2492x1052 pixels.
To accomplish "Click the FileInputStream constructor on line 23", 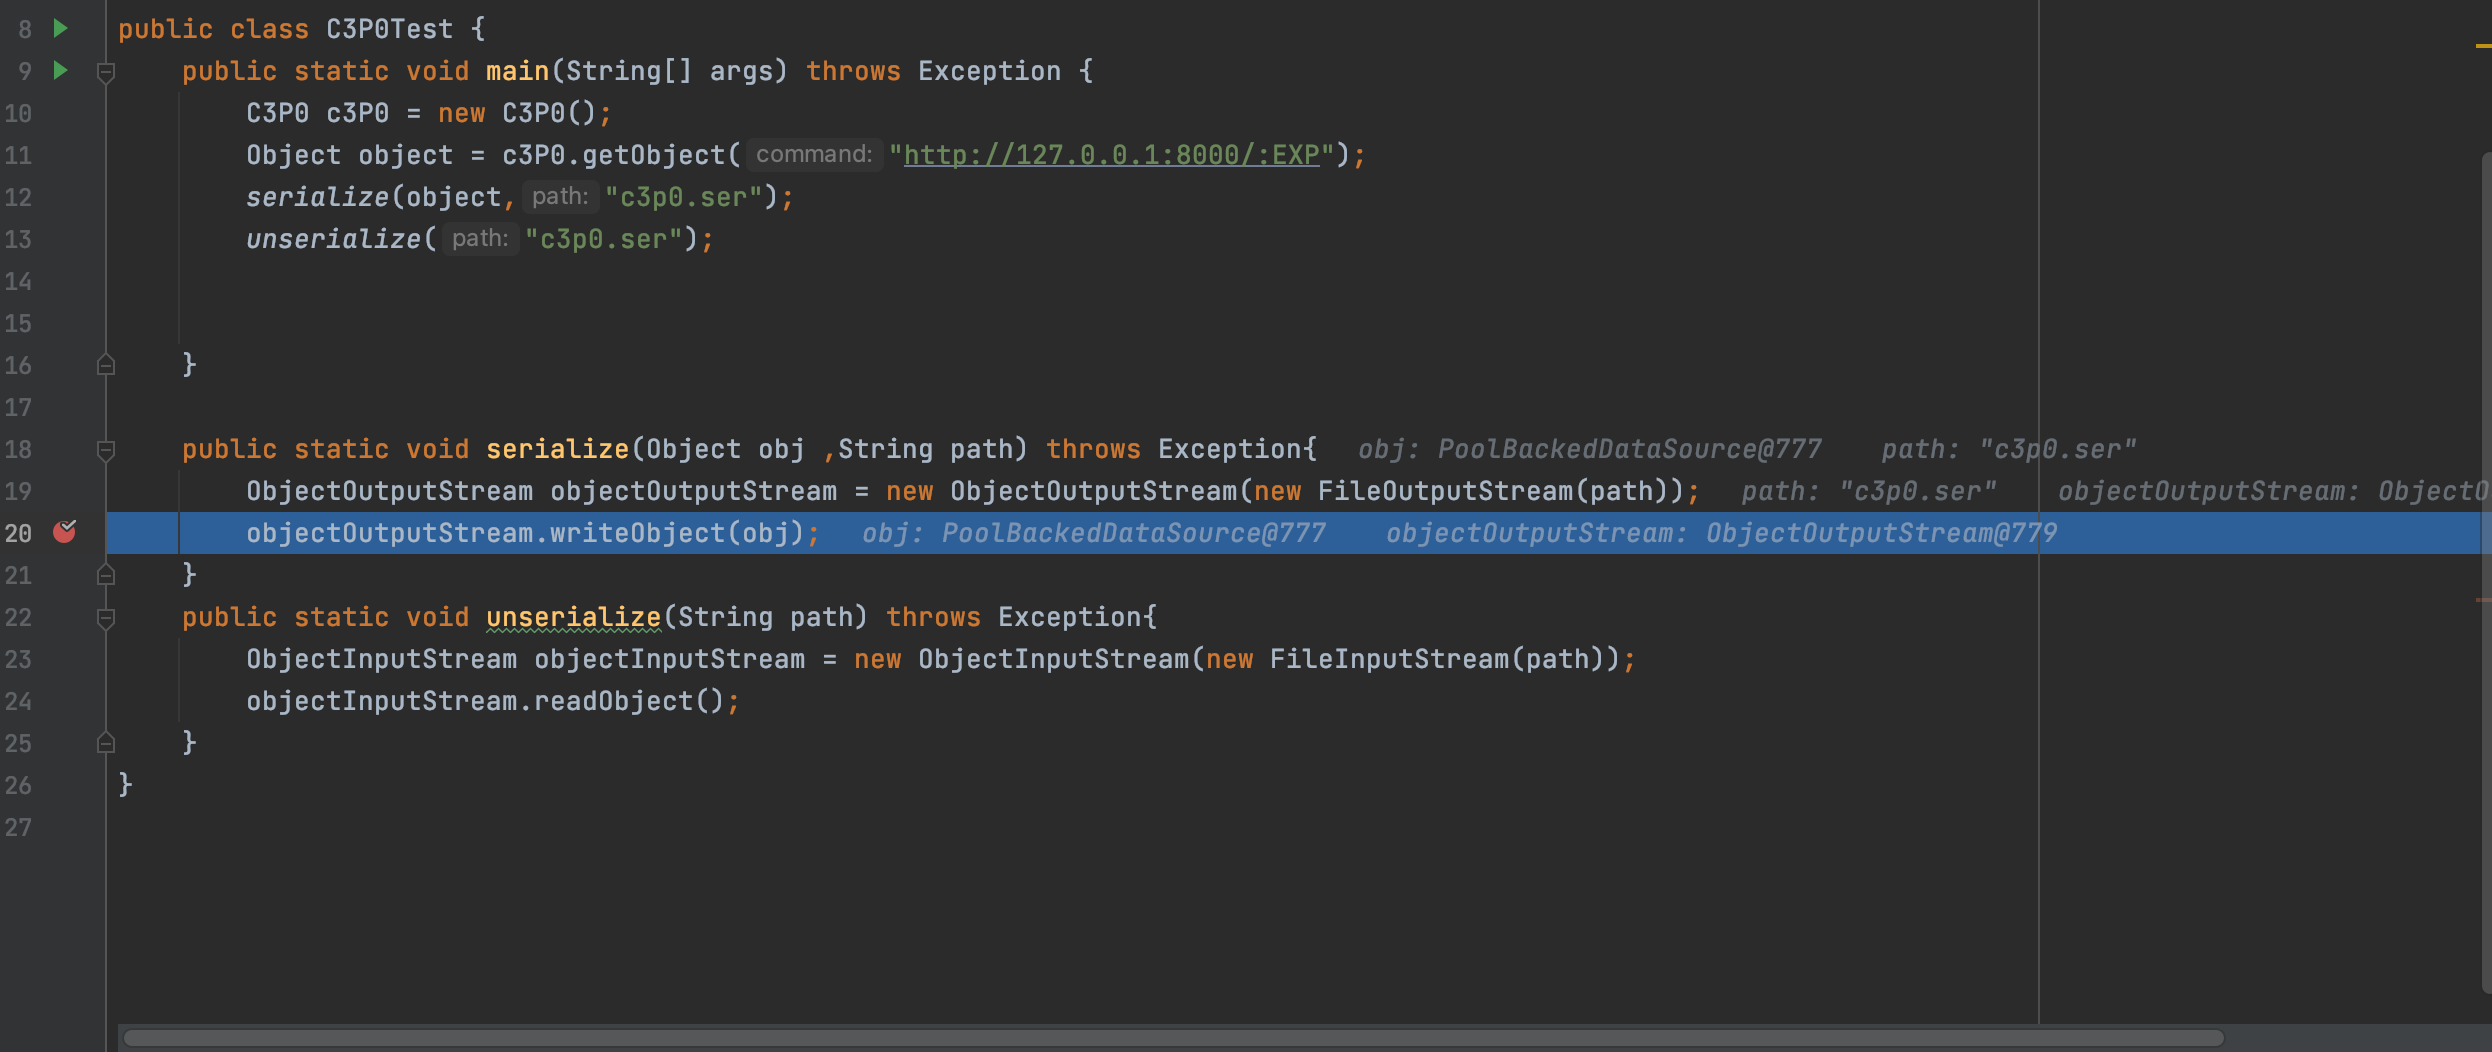I will 1390,659.
